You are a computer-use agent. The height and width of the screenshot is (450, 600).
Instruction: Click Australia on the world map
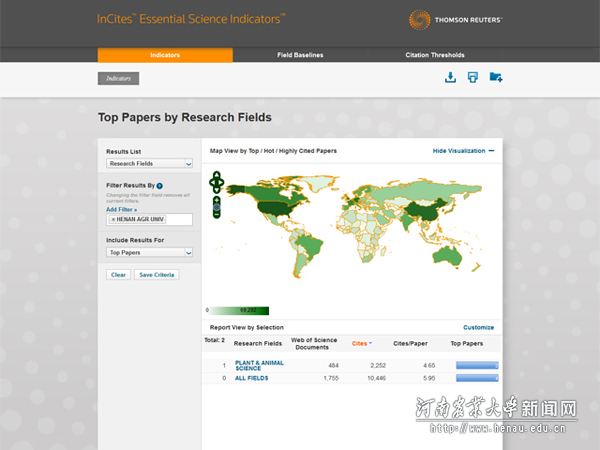pos(448,255)
